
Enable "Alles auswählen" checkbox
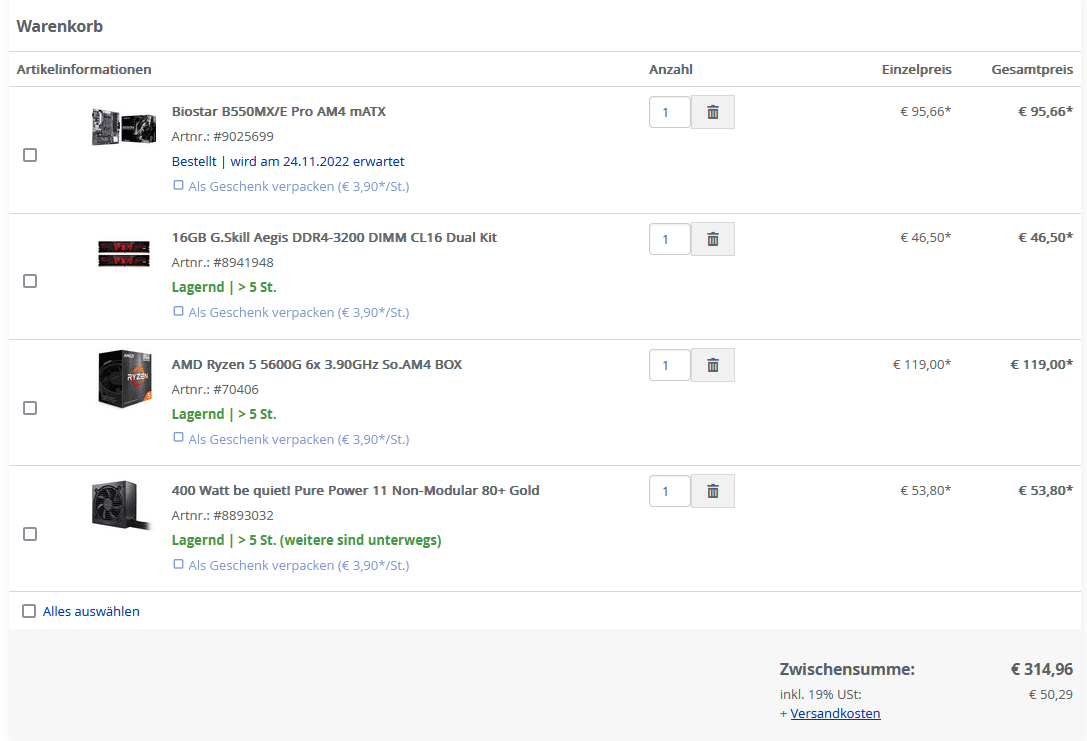29,611
